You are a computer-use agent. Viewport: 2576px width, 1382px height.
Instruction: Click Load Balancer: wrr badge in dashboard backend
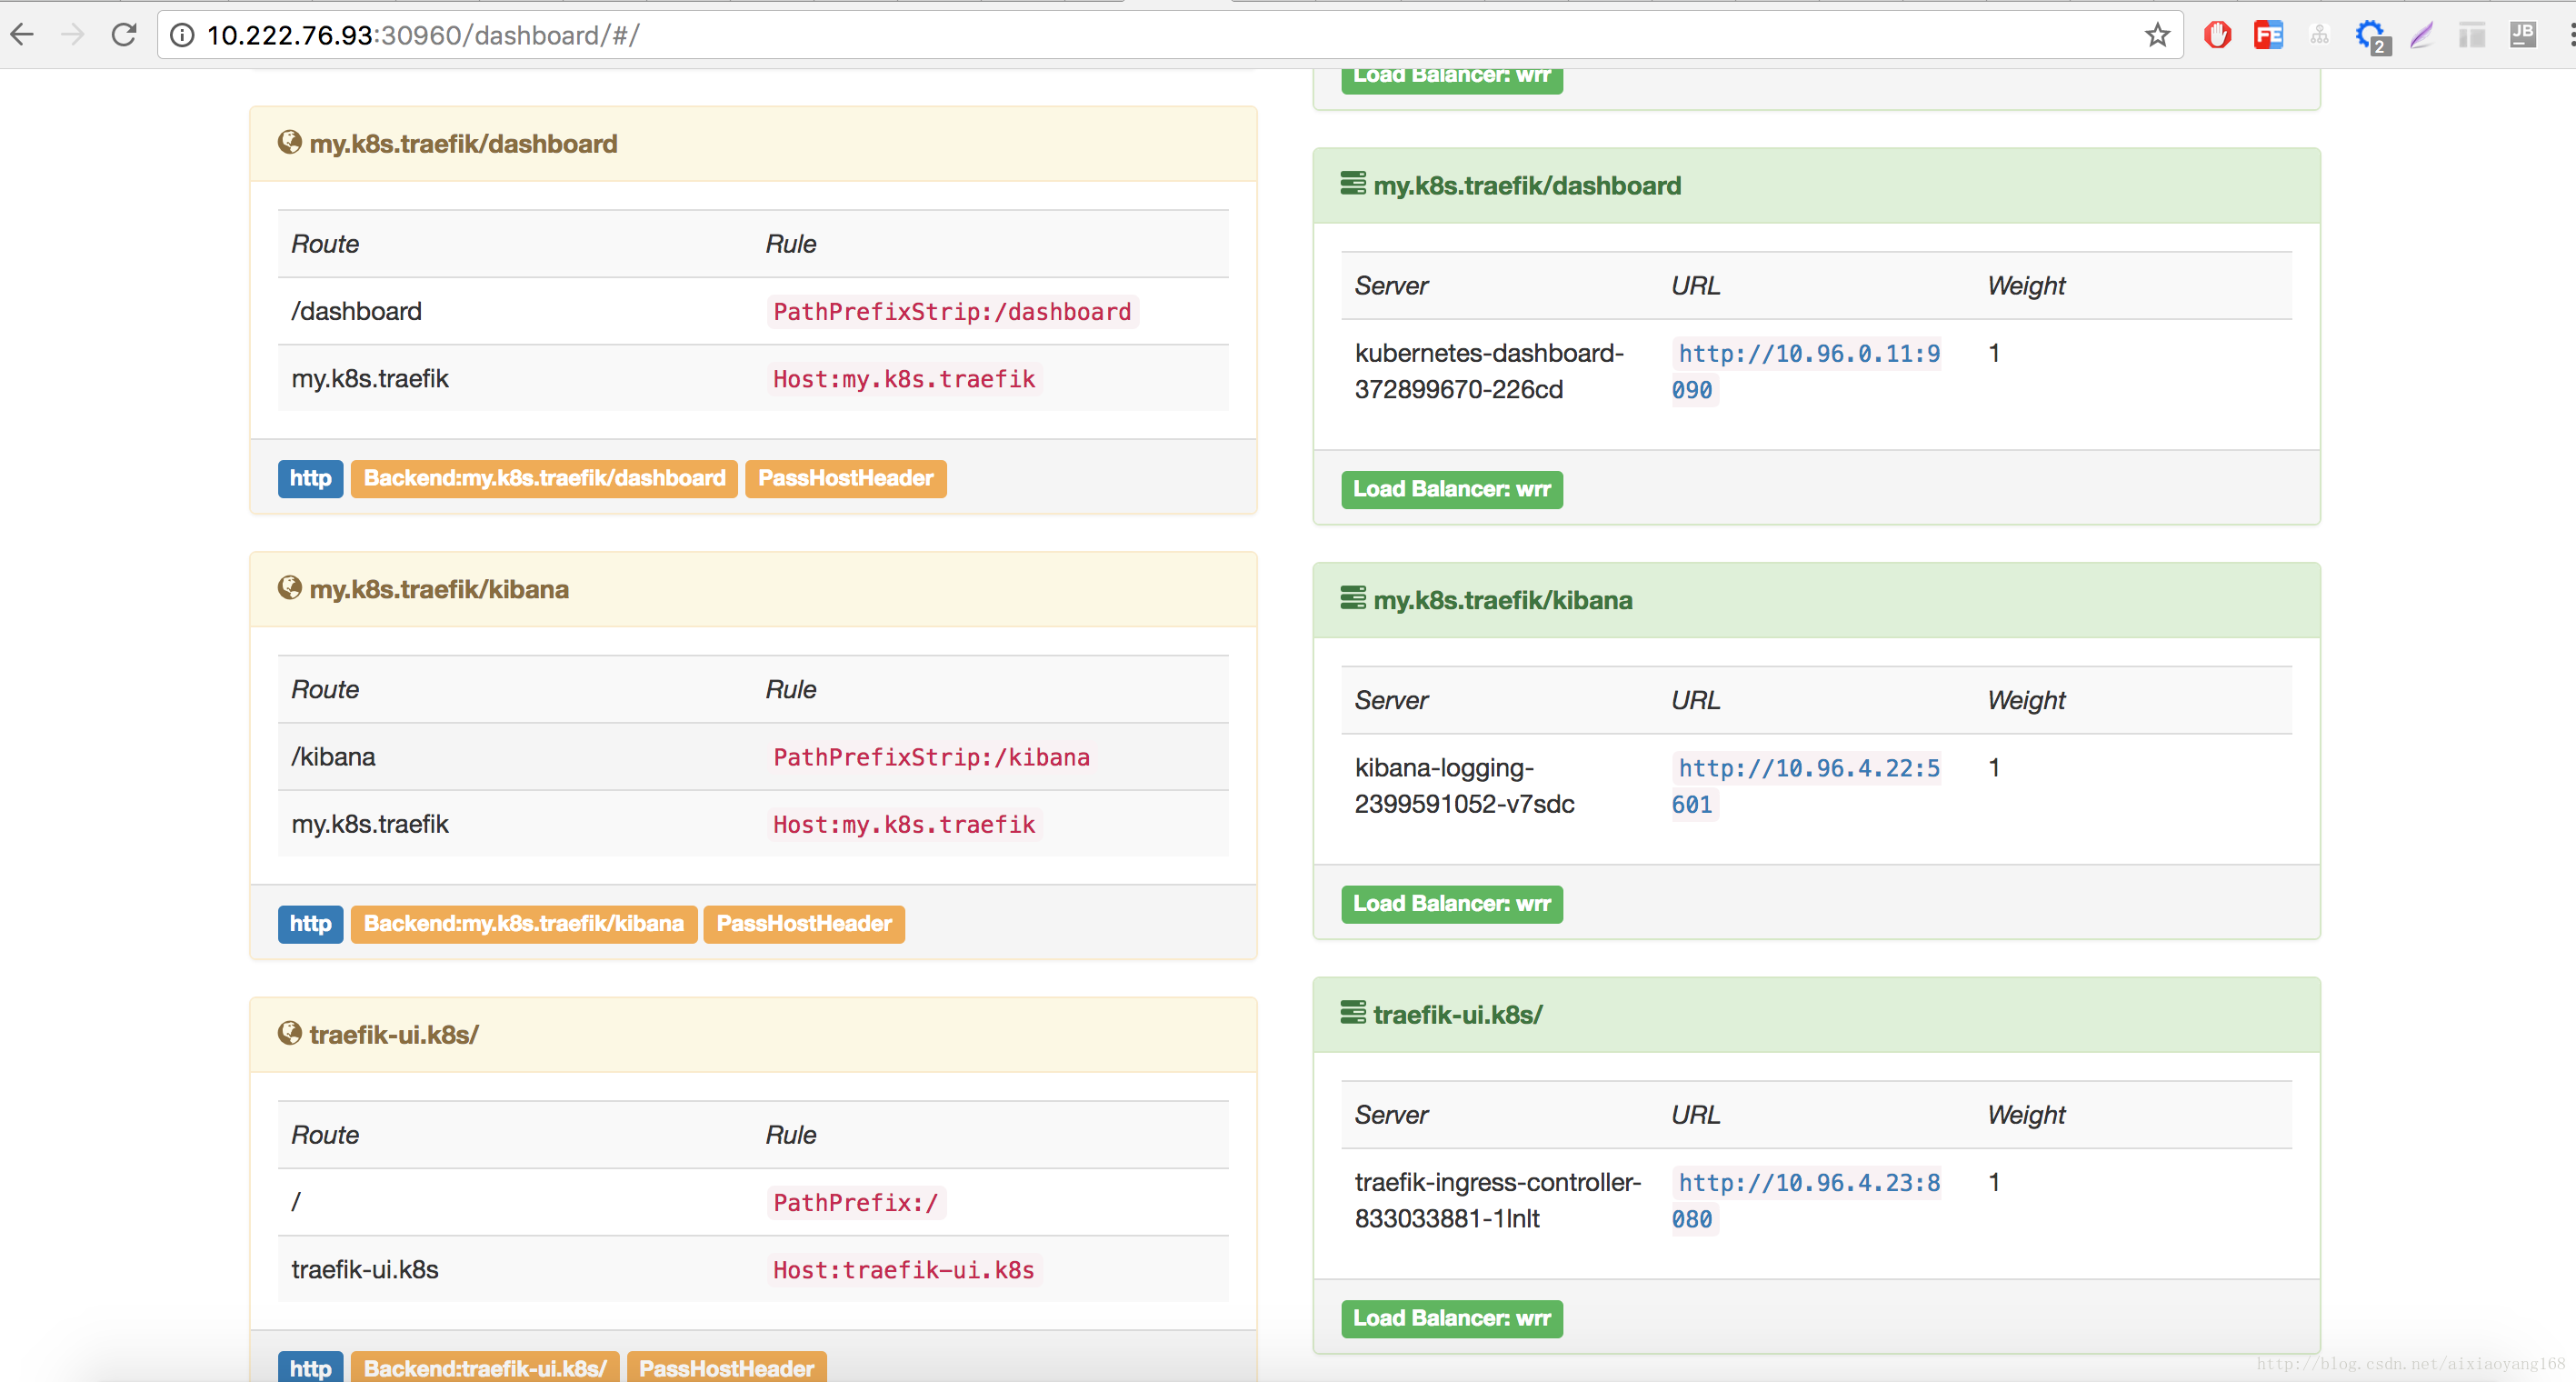1452,489
